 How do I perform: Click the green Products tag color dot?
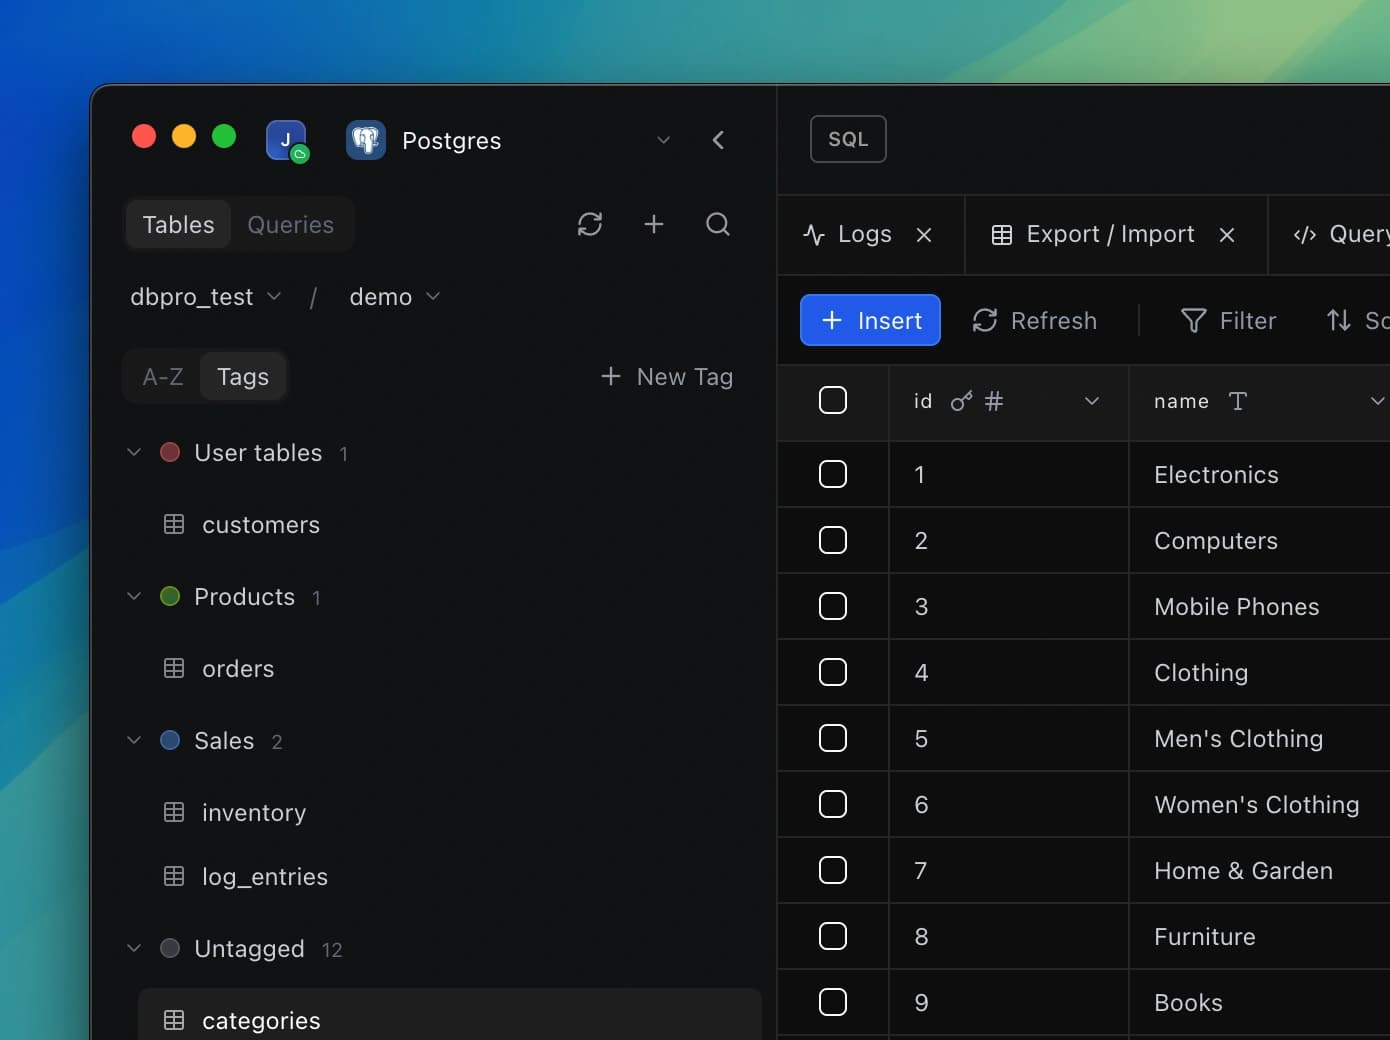pos(170,597)
